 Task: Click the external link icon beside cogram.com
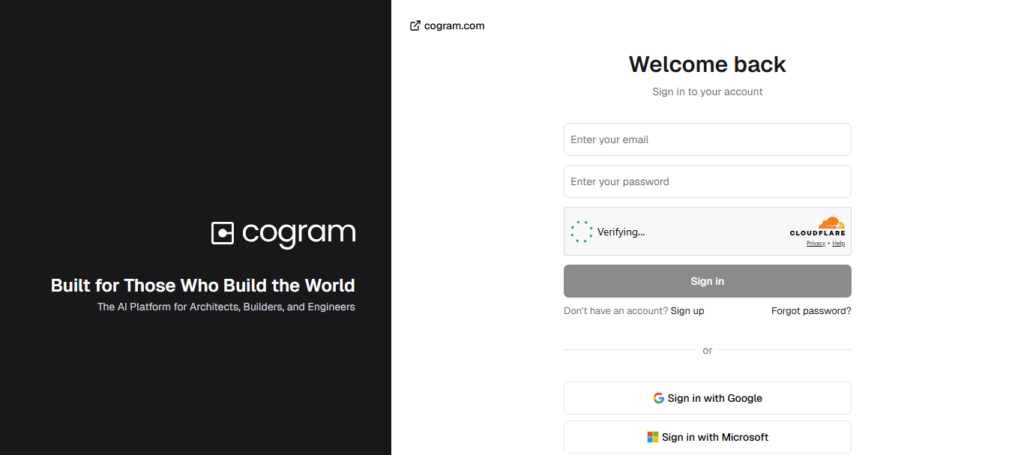tap(415, 26)
